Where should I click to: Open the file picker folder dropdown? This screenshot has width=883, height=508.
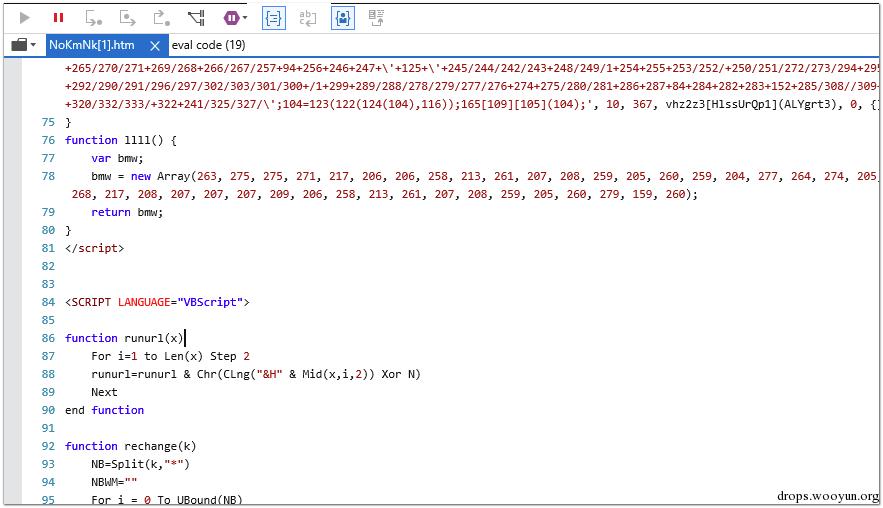(23, 45)
